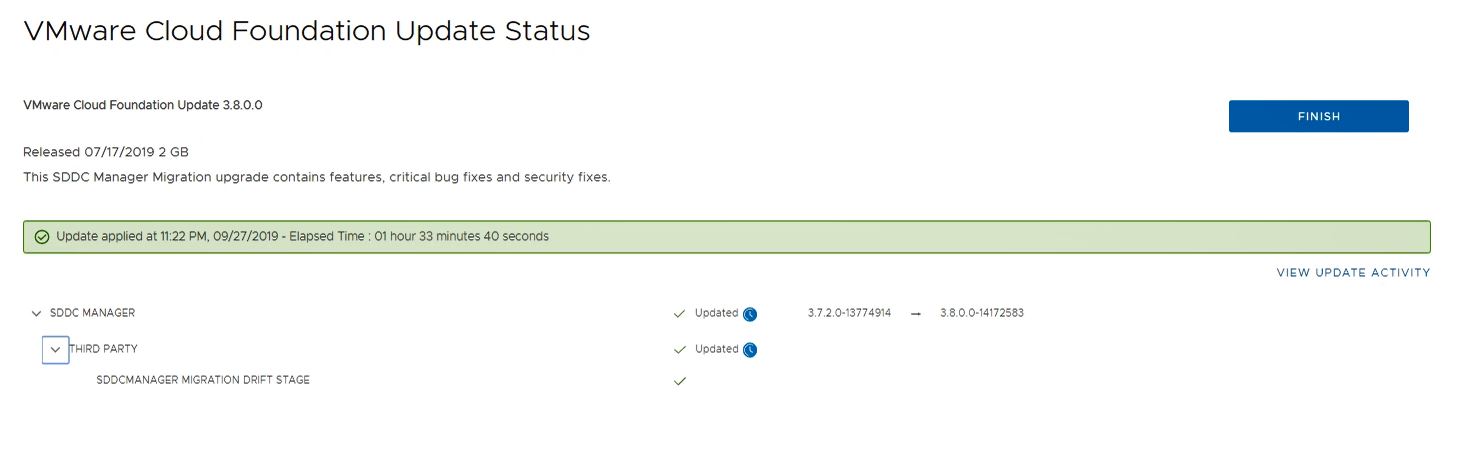The image size is (1472, 449).
Task: Open the View Update Activity link
Action: [1353, 273]
